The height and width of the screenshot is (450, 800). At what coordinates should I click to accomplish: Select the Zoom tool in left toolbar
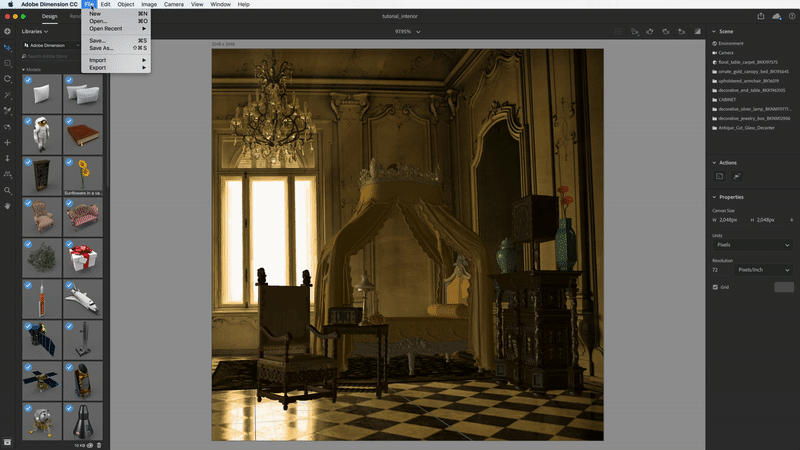click(8, 189)
